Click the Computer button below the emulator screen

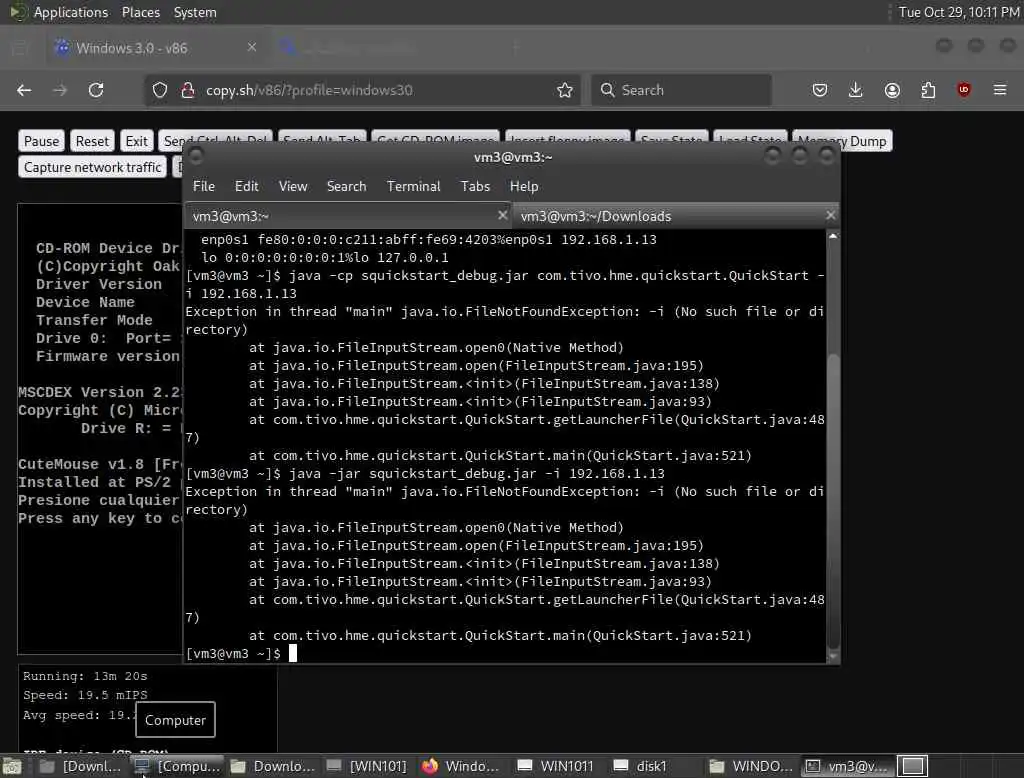point(175,720)
